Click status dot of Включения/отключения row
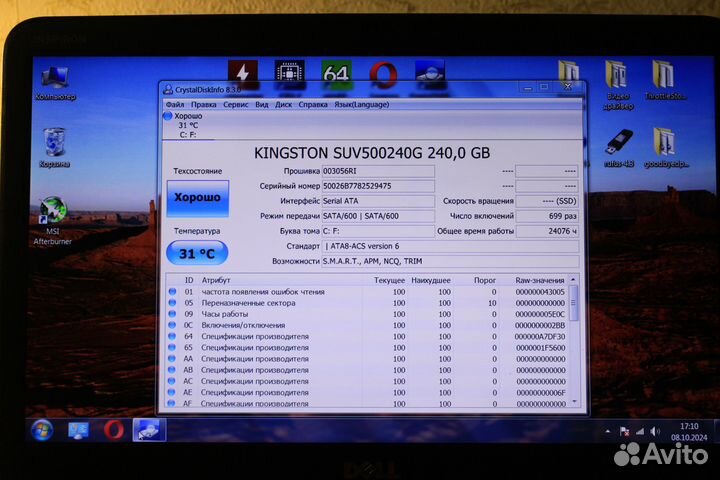 coord(172,325)
